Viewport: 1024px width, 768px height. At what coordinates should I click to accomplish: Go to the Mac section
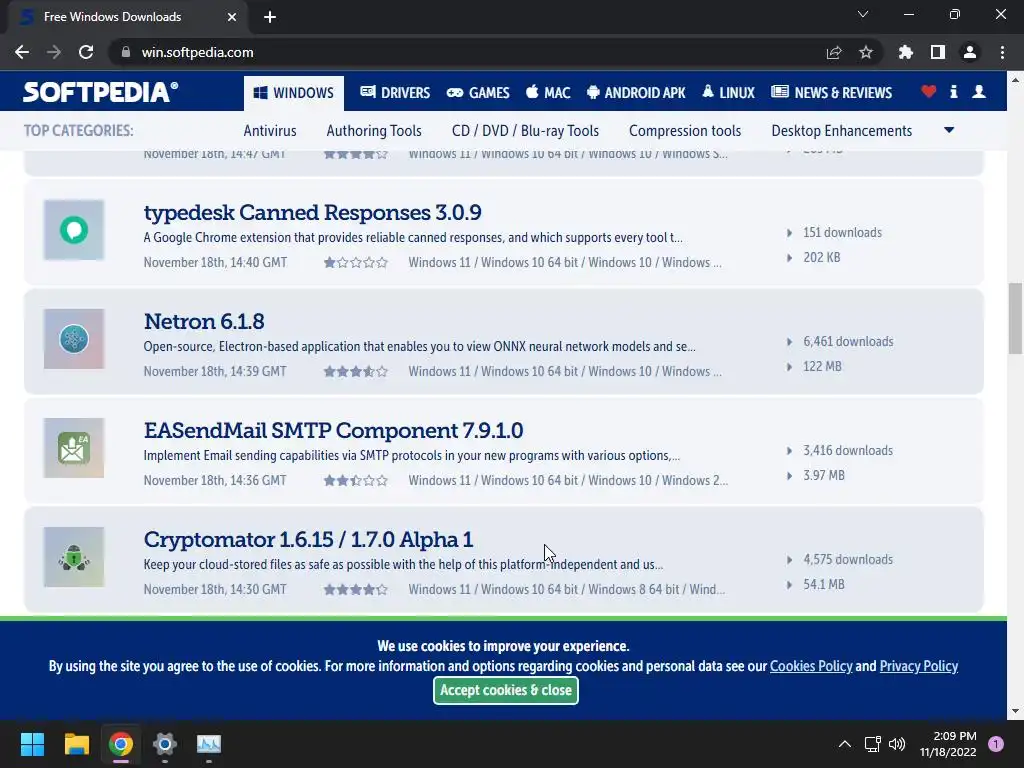[x=548, y=92]
